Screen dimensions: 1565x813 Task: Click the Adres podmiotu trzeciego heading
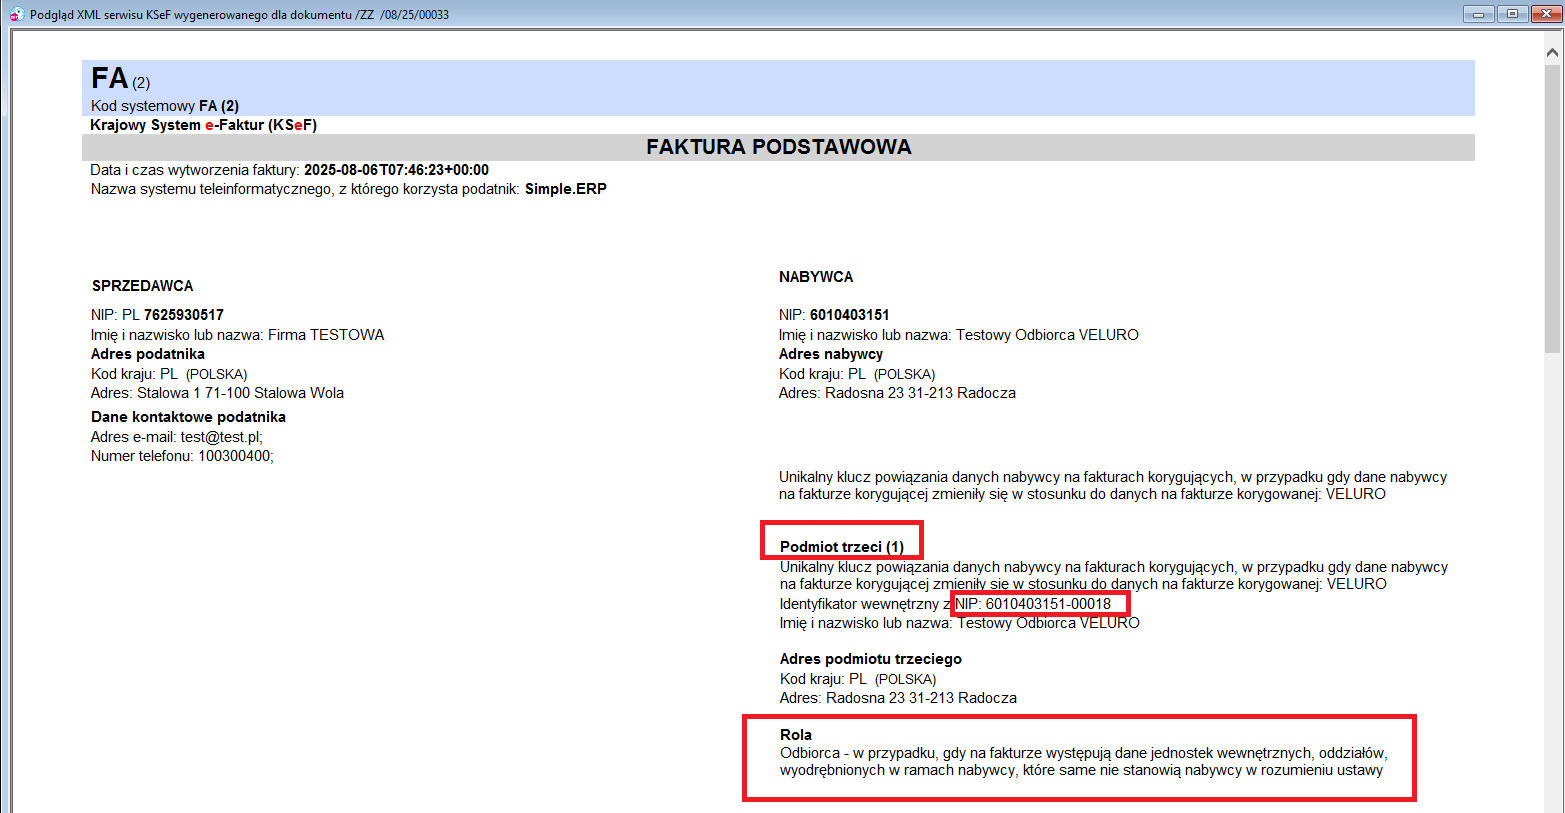[871, 659]
